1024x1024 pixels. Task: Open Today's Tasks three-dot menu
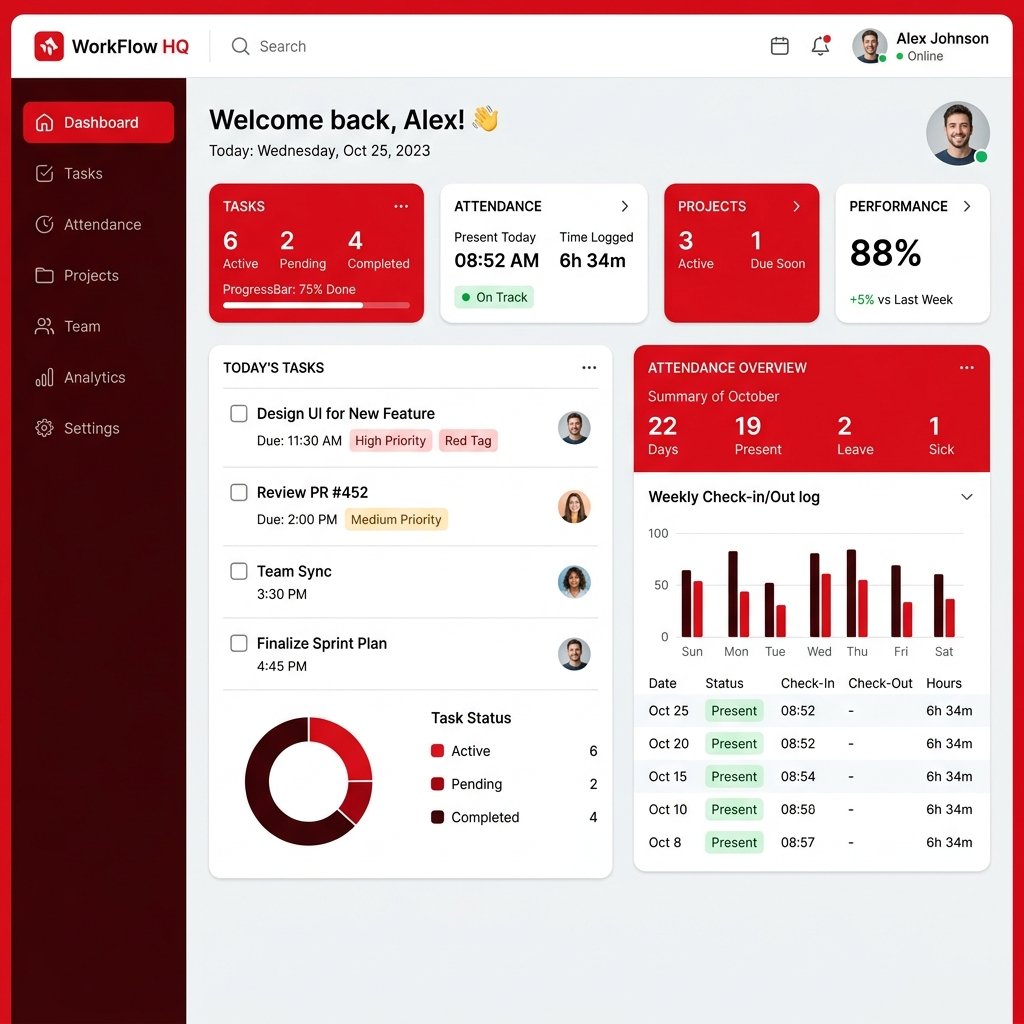[589, 368]
